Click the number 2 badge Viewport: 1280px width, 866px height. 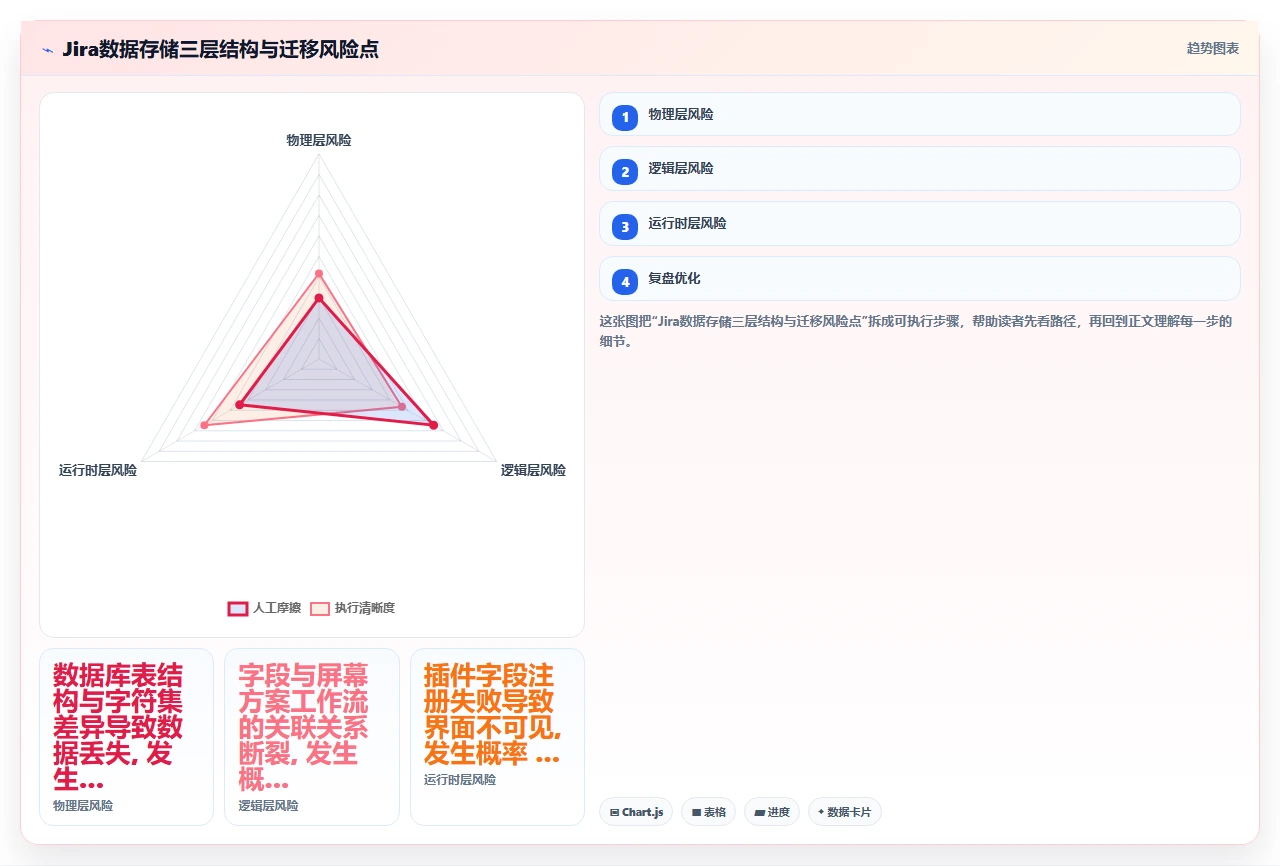(x=625, y=172)
